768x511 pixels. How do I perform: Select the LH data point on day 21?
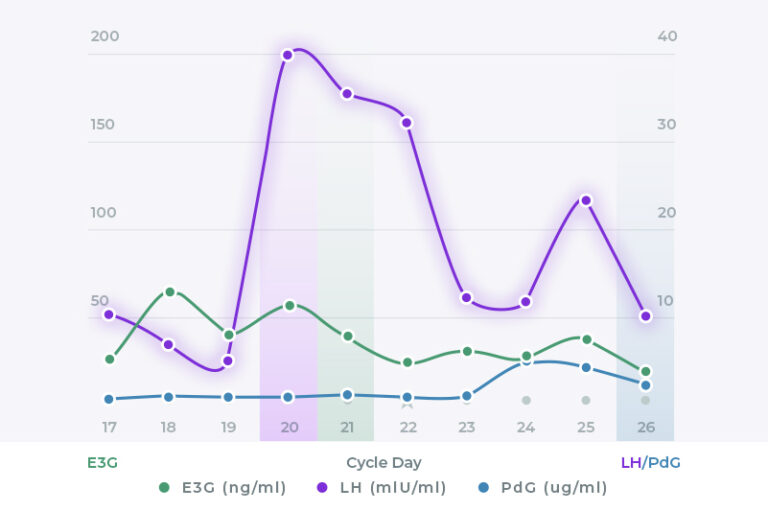pos(347,94)
